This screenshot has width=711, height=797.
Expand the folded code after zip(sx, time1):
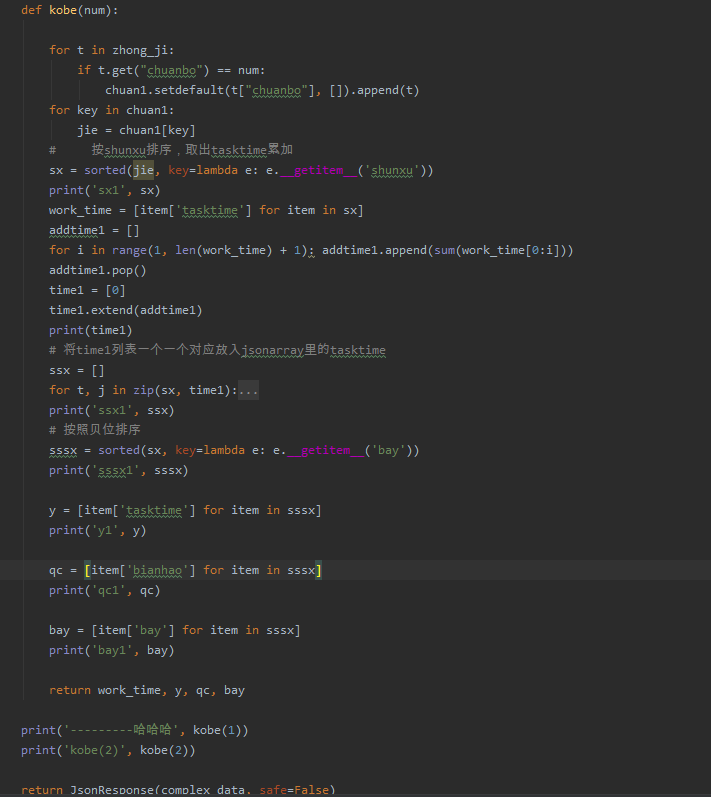(249, 390)
